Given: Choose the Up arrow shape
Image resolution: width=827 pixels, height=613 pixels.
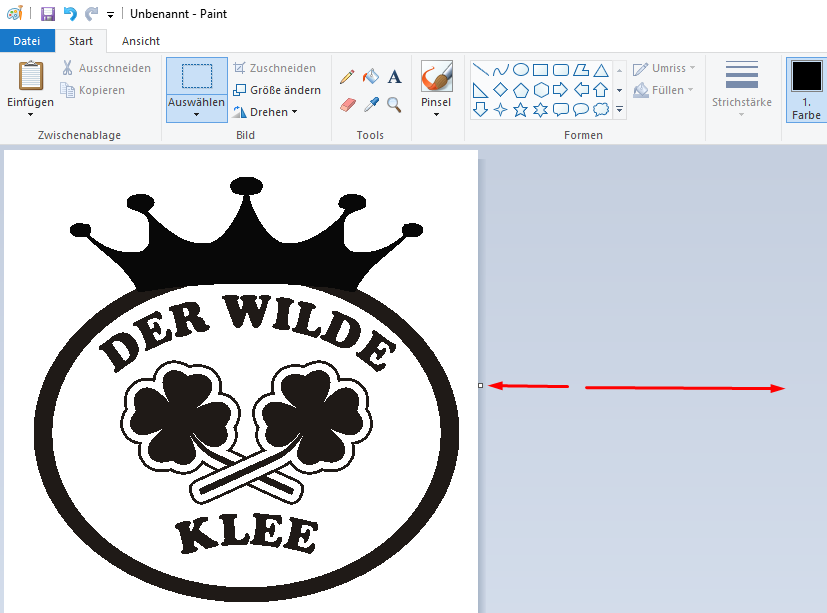Looking at the screenshot, I should tap(601, 90).
